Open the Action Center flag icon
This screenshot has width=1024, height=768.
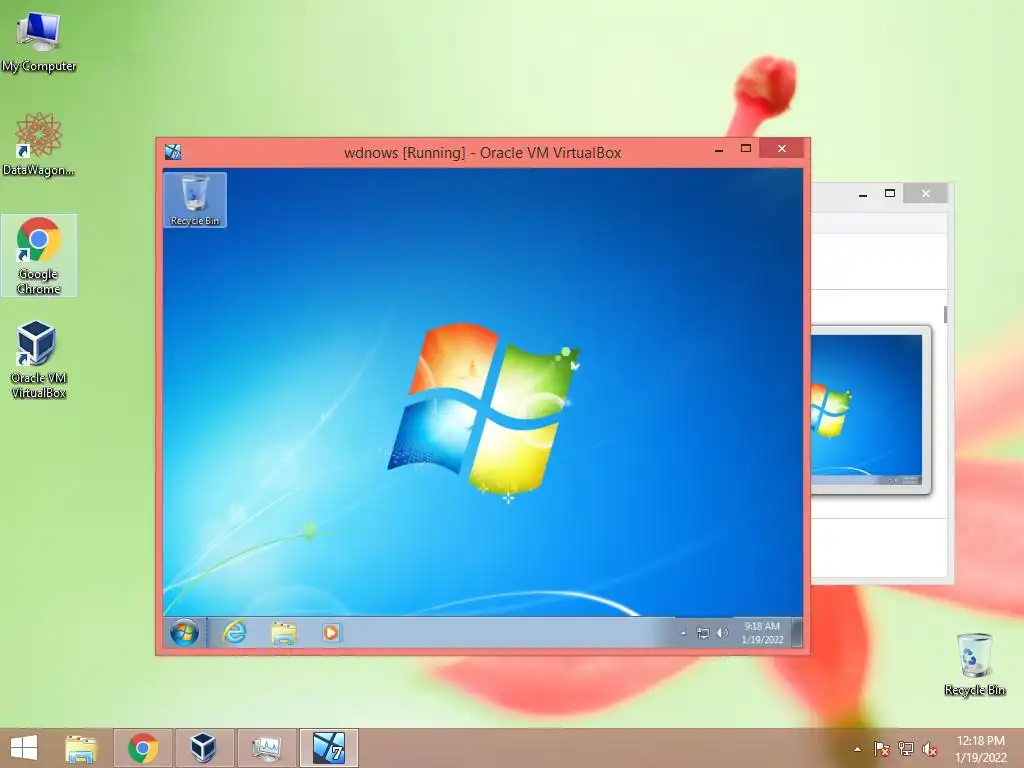tap(881, 749)
